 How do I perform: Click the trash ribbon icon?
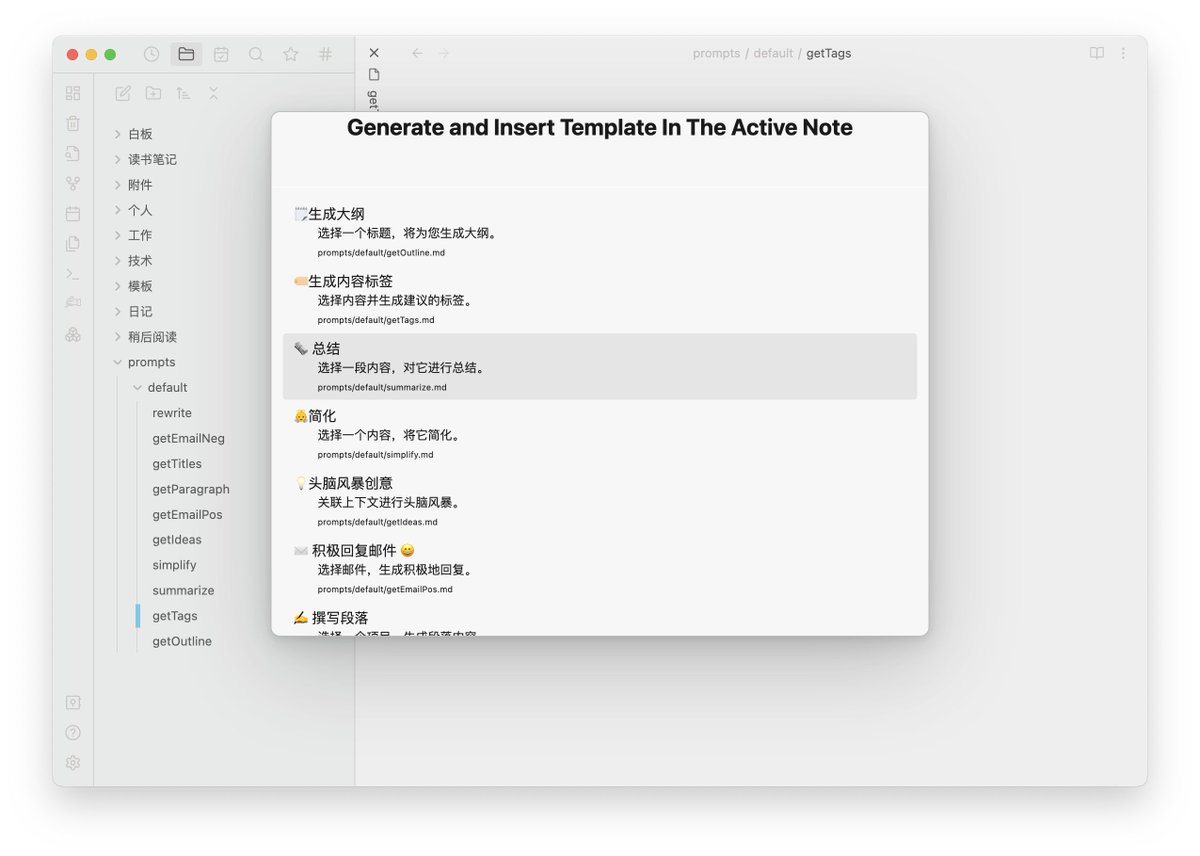click(73, 123)
